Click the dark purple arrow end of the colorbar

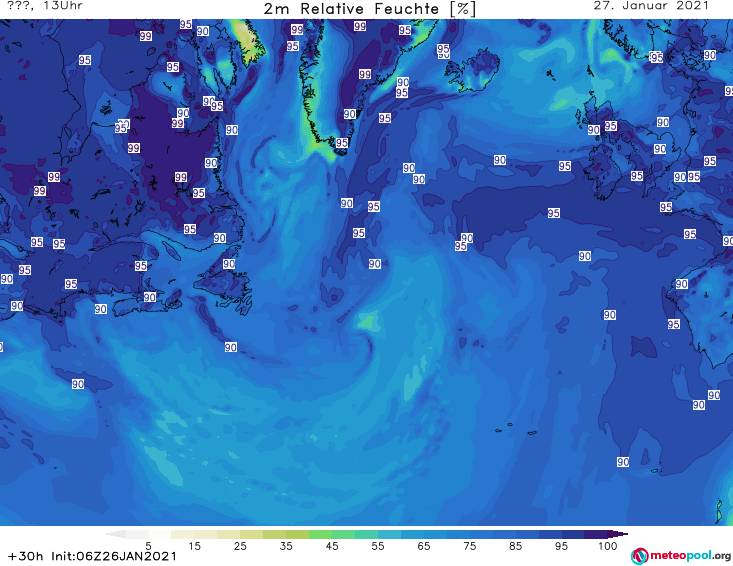(x=618, y=534)
